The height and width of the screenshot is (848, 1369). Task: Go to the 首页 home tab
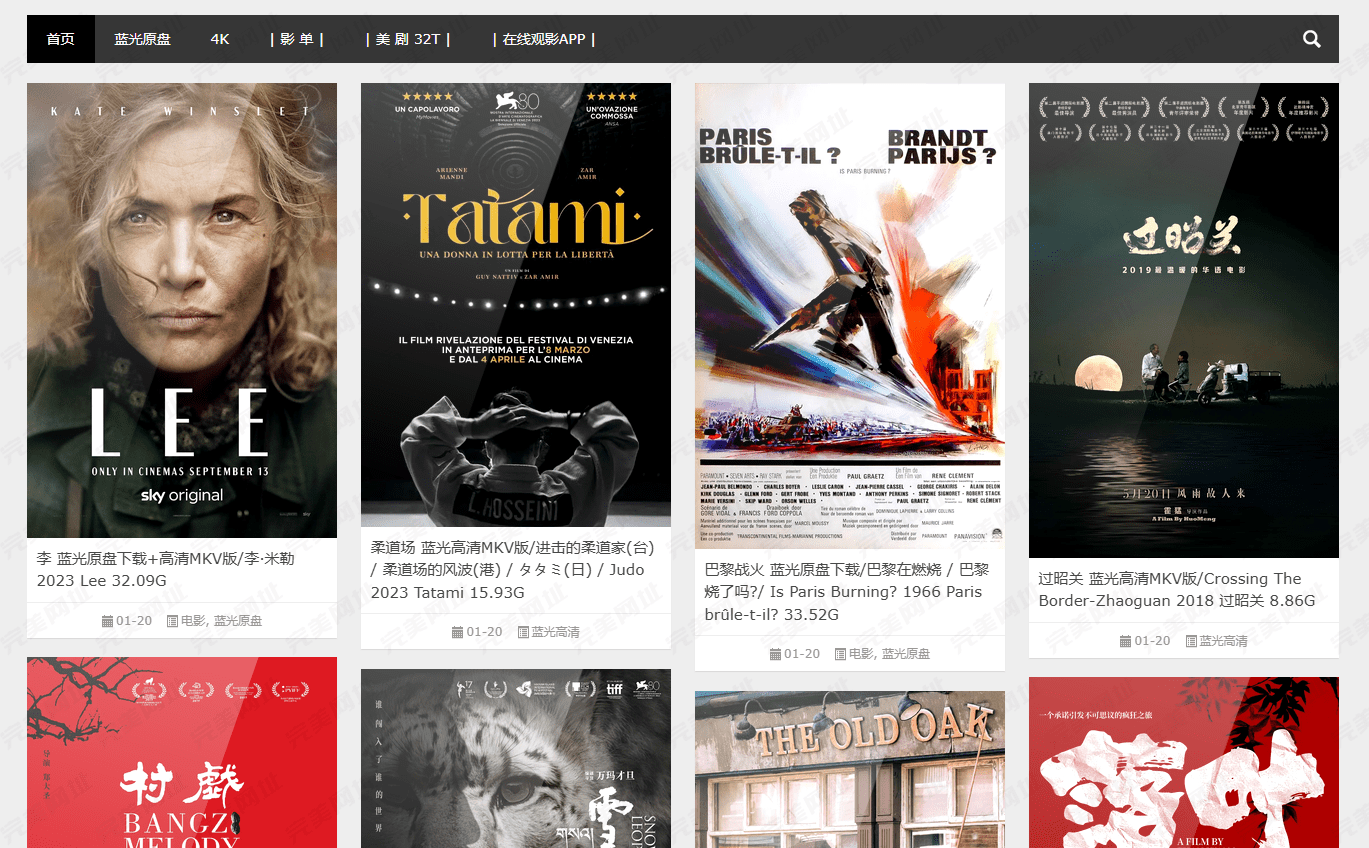click(x=61, y=39)
